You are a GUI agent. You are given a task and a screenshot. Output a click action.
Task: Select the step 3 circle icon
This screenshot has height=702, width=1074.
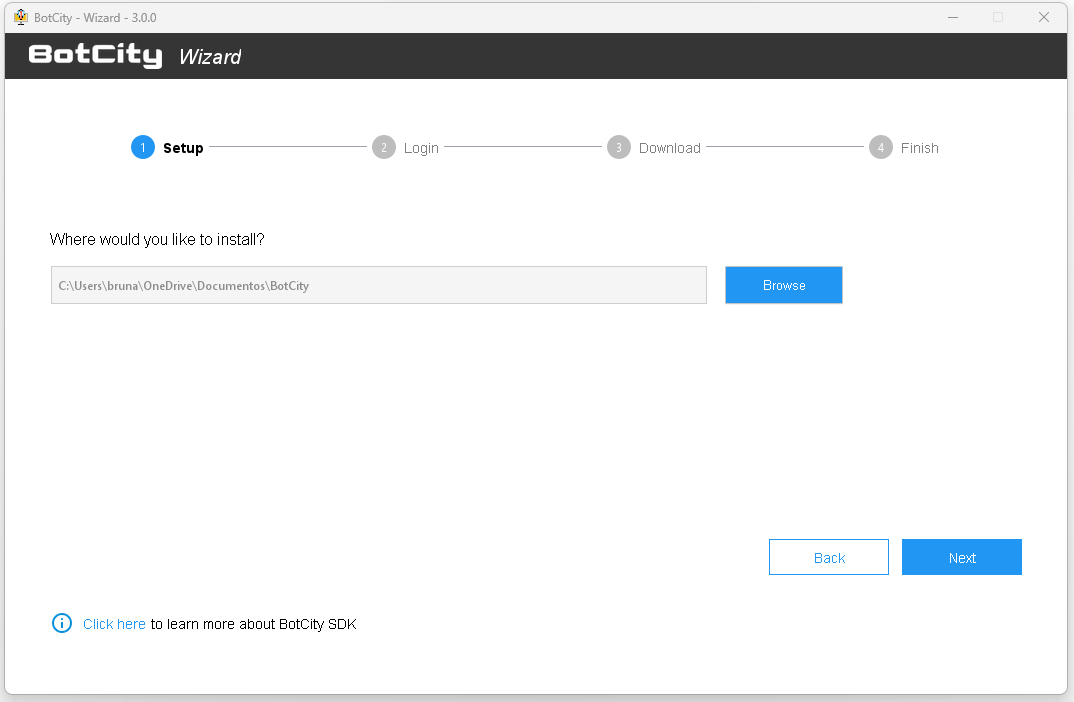click(x=619, y=148)
